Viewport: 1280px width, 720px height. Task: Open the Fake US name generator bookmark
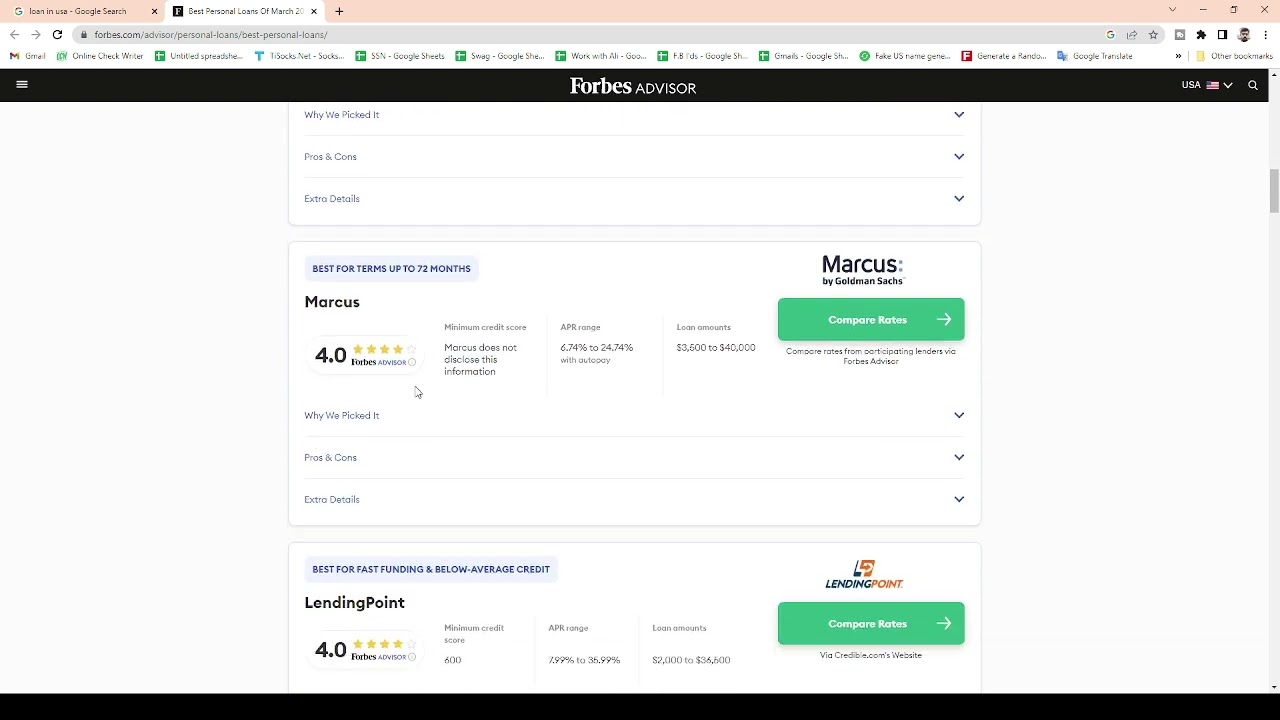pyautogui.click(x=905, y=56)
